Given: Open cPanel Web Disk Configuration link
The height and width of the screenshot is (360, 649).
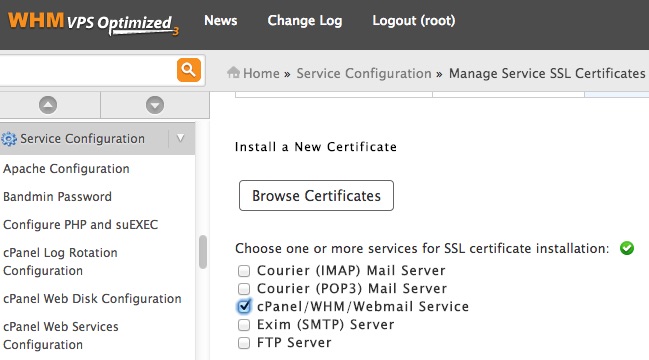Looking at the screenshot, I should pyautogui.click(x=92, y=299).
